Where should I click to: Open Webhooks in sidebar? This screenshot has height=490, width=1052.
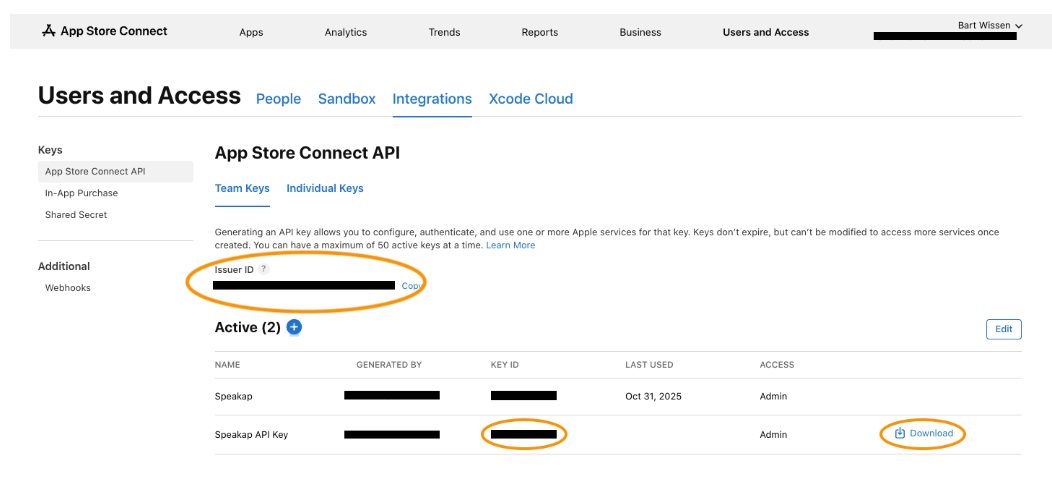coord(68,288)
